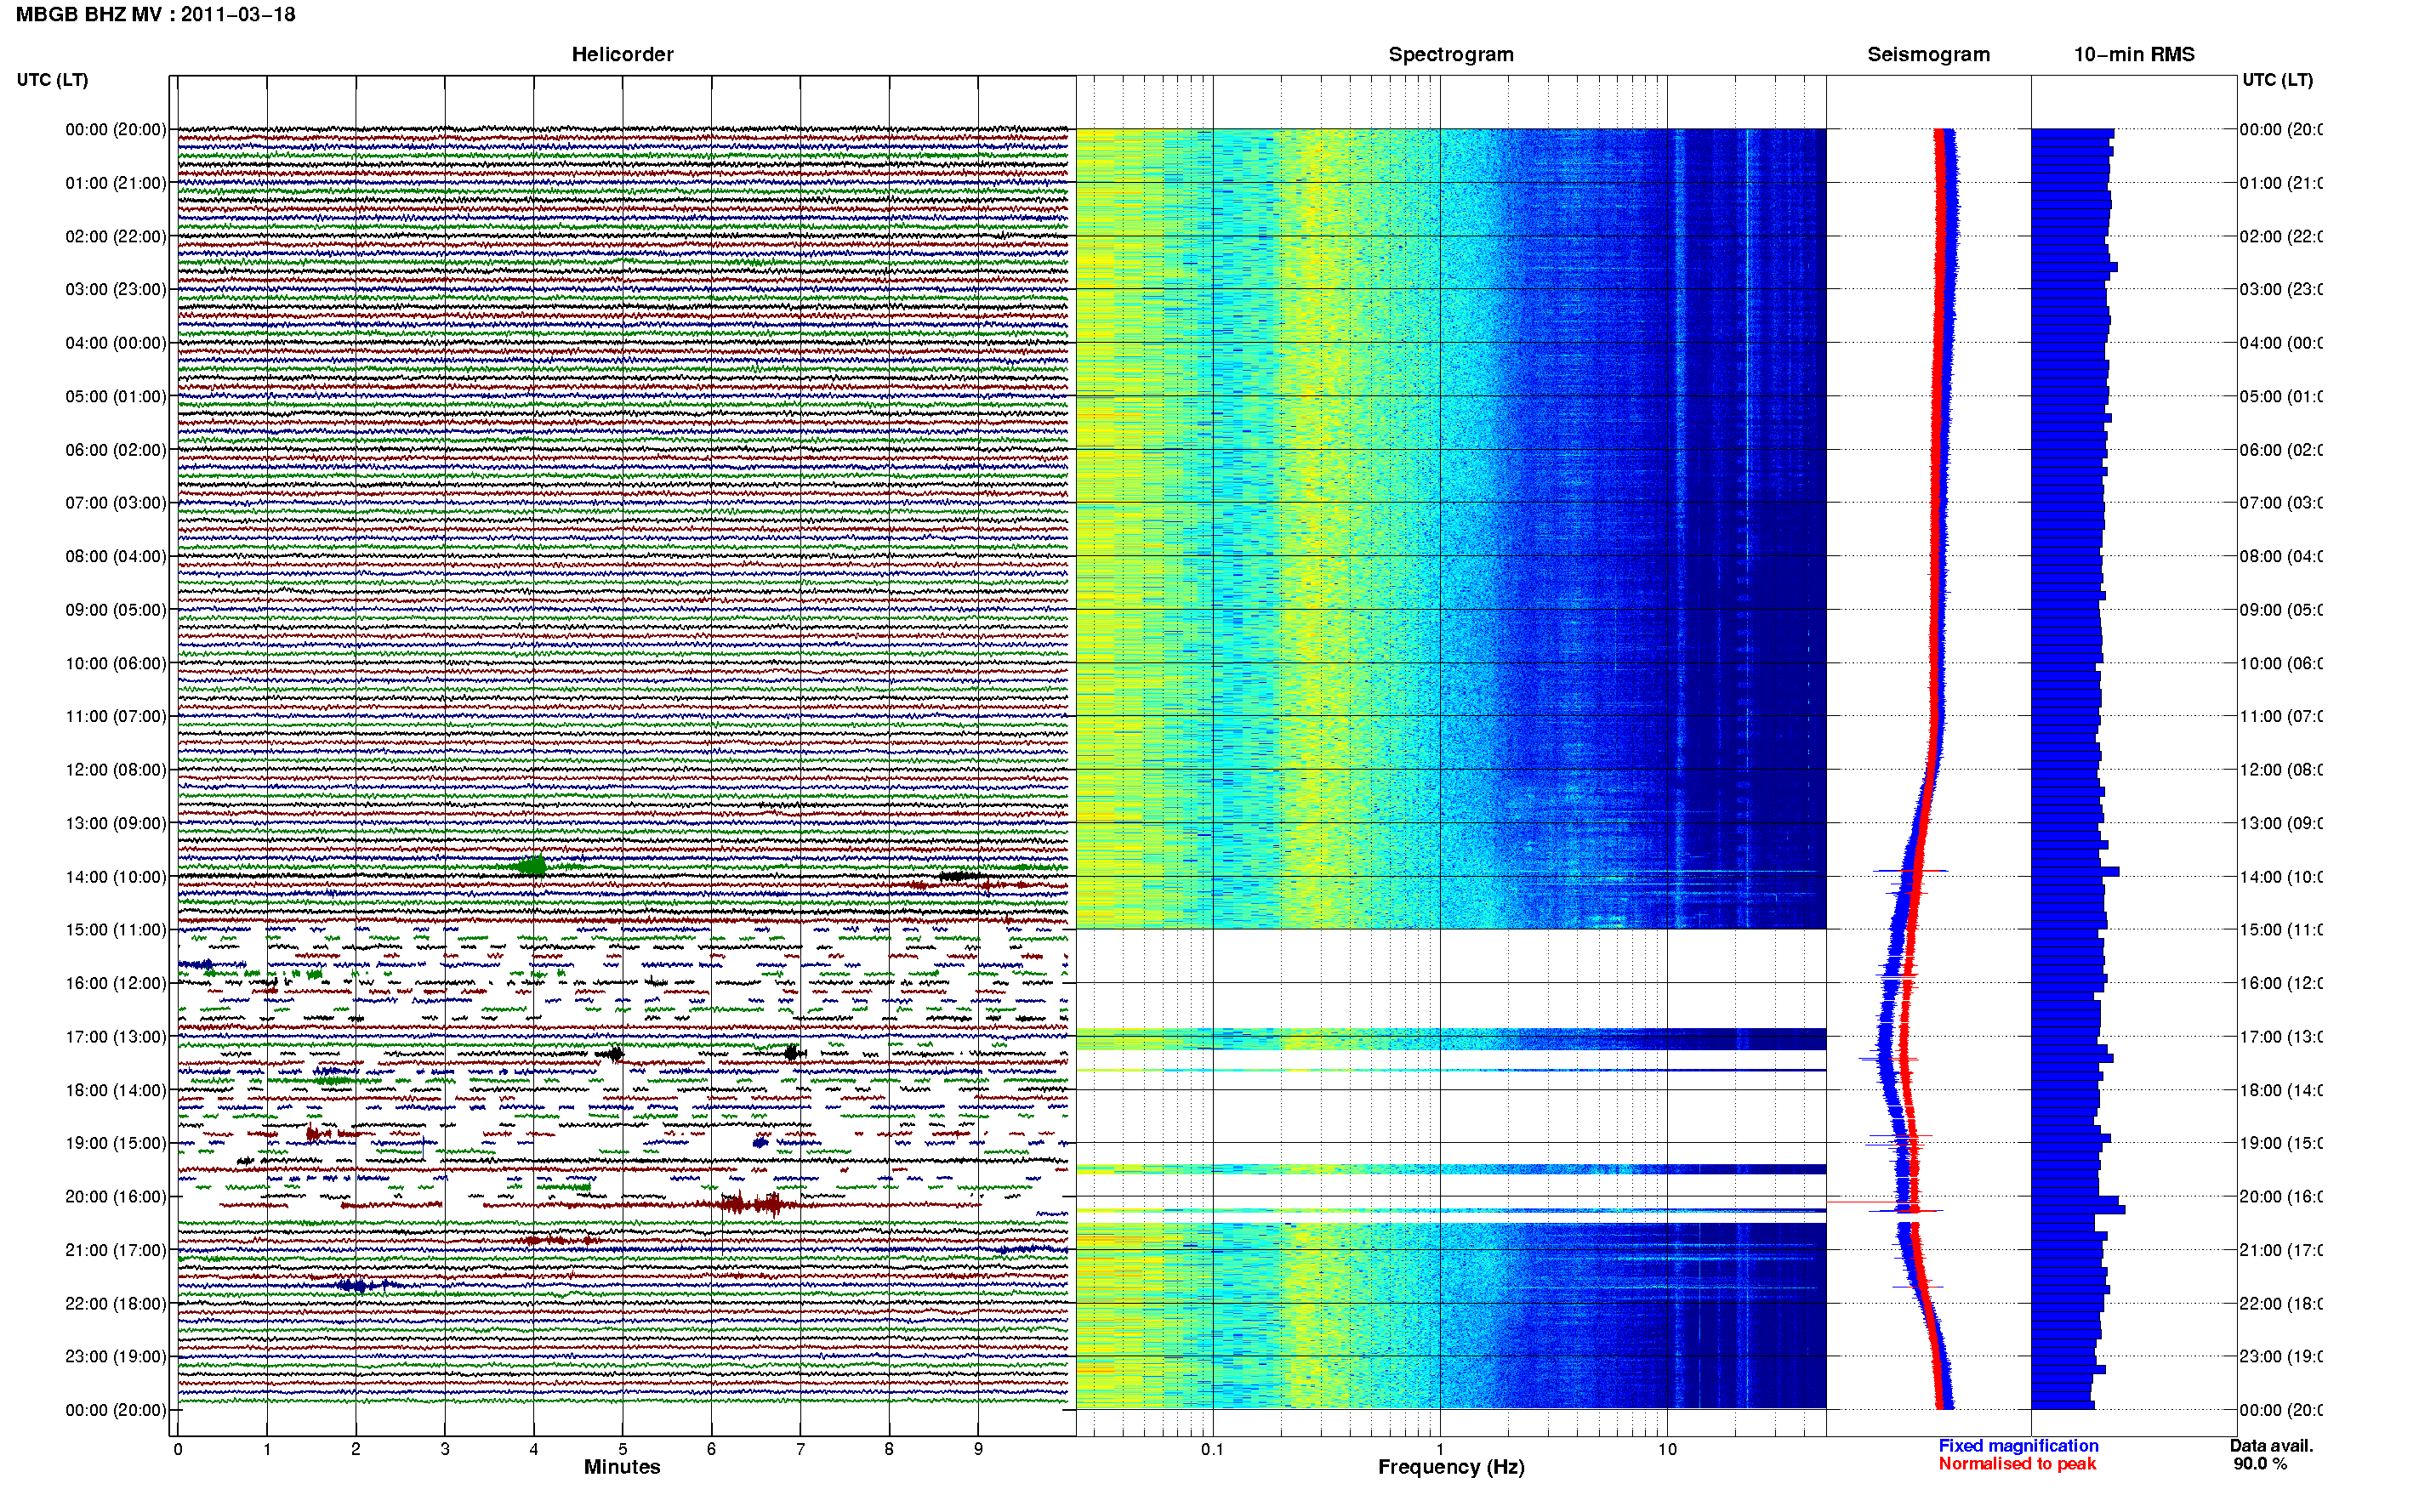Click left time label '03:00 (23:00)'
This screenshot has width=2419, height=1512.
pyautogui.click(x=116, y=289)
